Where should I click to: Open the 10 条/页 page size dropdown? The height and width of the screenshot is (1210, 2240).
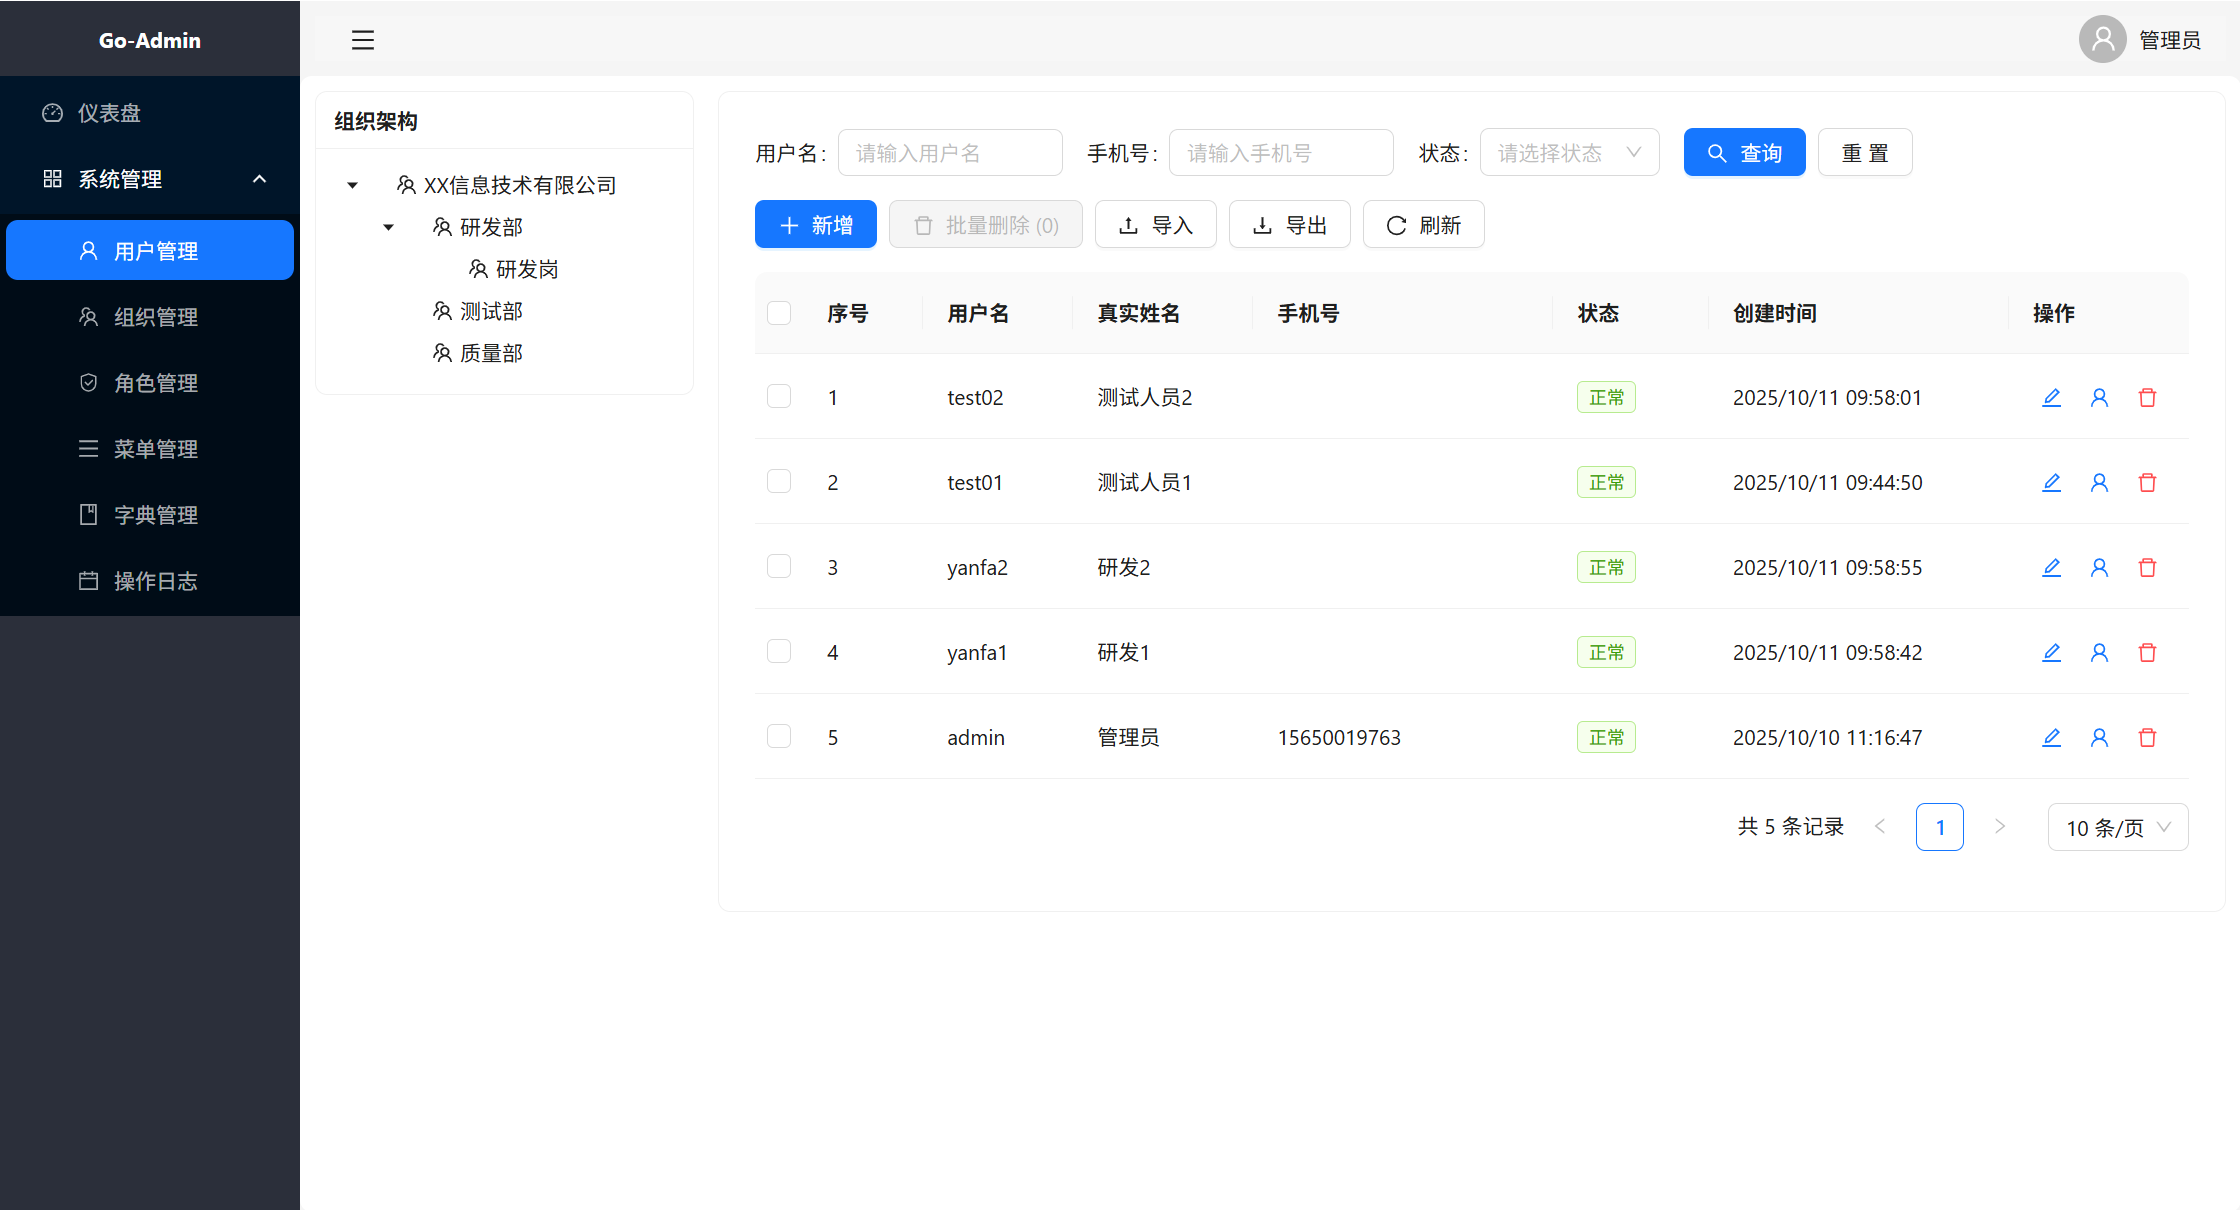(x=2117, y=828)
